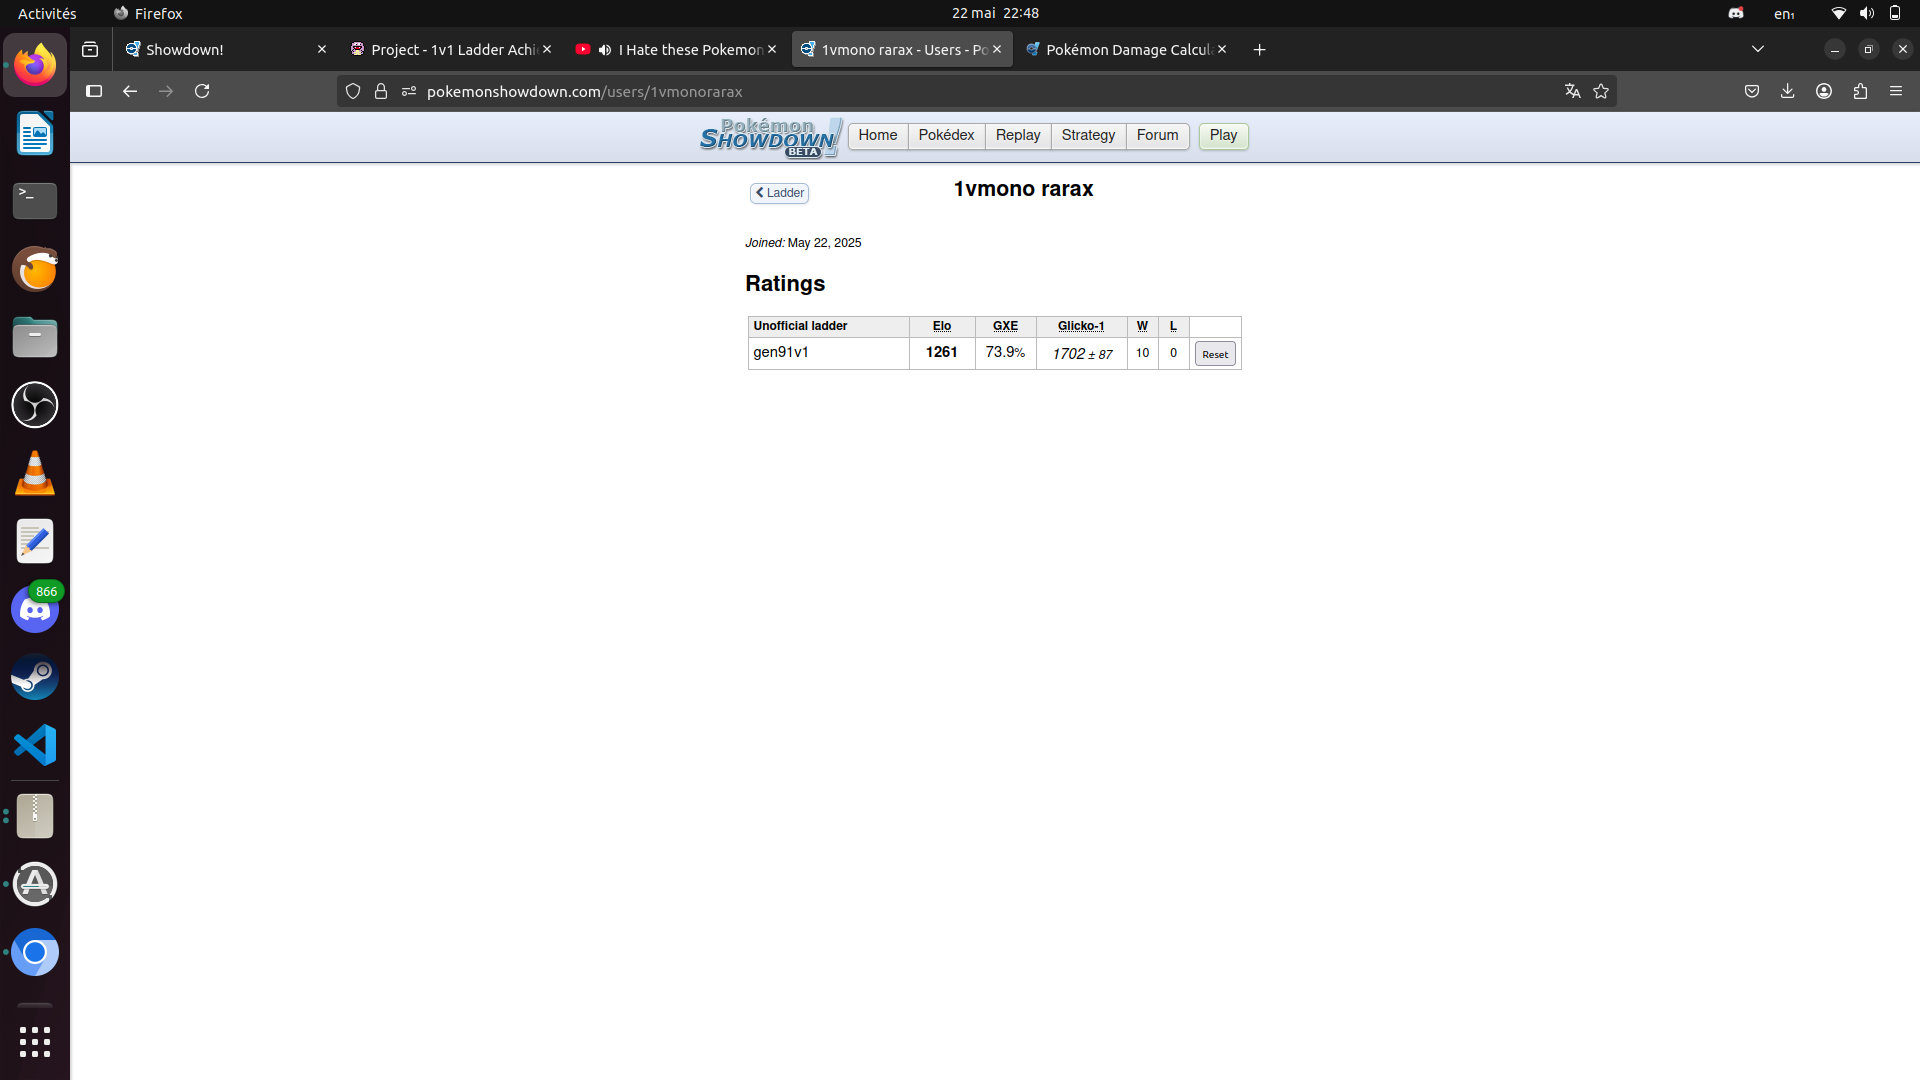
Task: Switch to Pokémon Damage Calculator tab
Action: [1127, 49]
